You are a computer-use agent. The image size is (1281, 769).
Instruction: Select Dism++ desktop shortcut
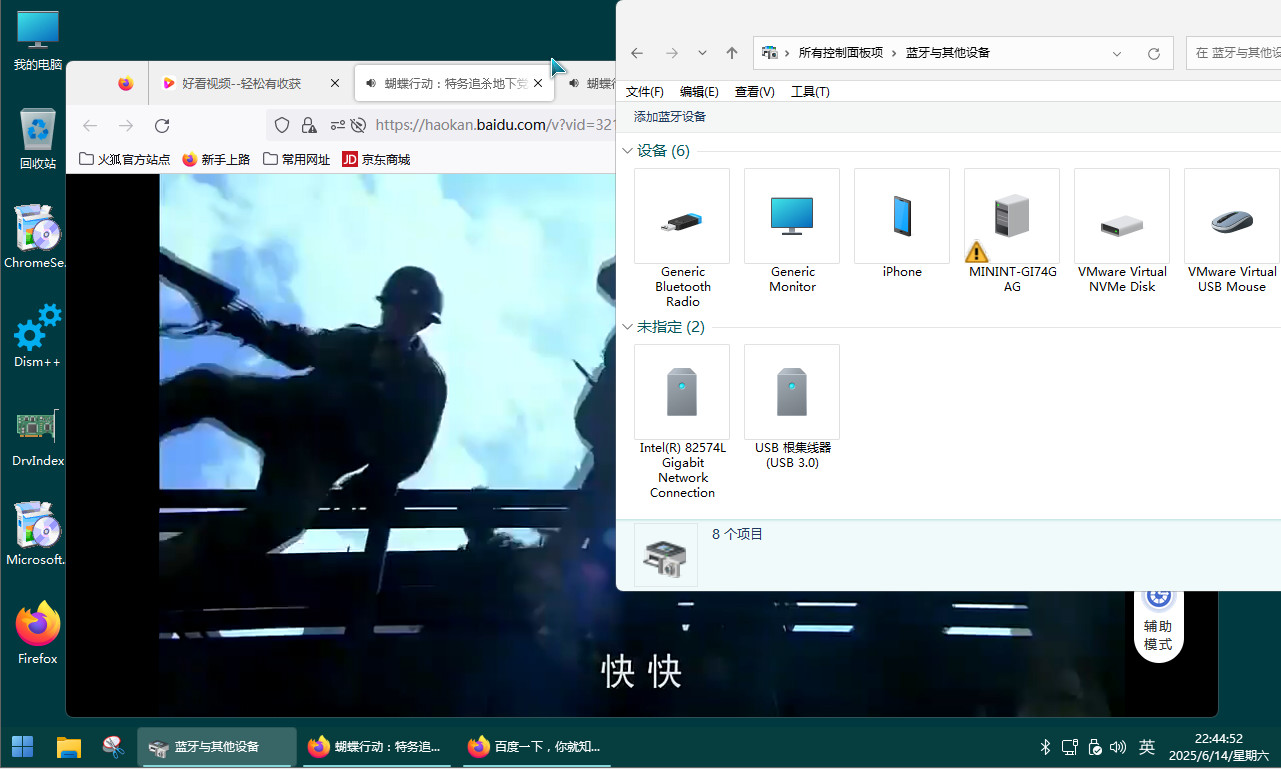click(x=38, y=336)
